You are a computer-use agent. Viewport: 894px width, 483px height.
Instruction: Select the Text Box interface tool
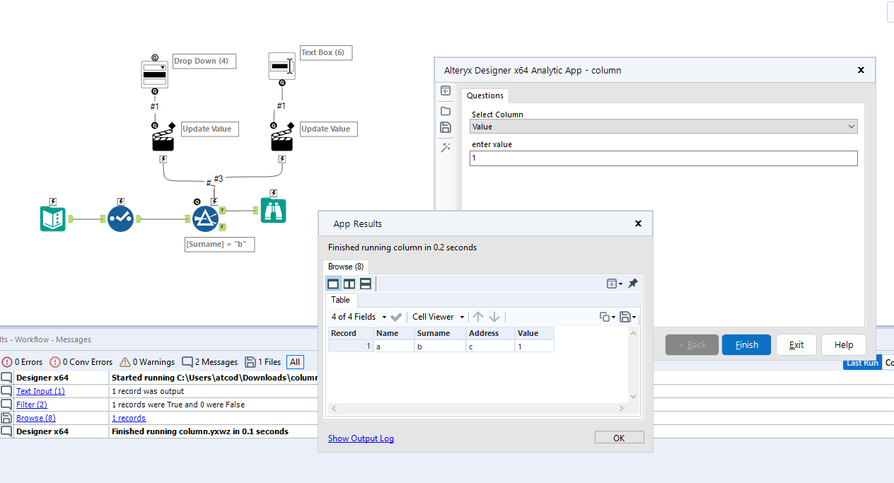[x=282, y=66]
